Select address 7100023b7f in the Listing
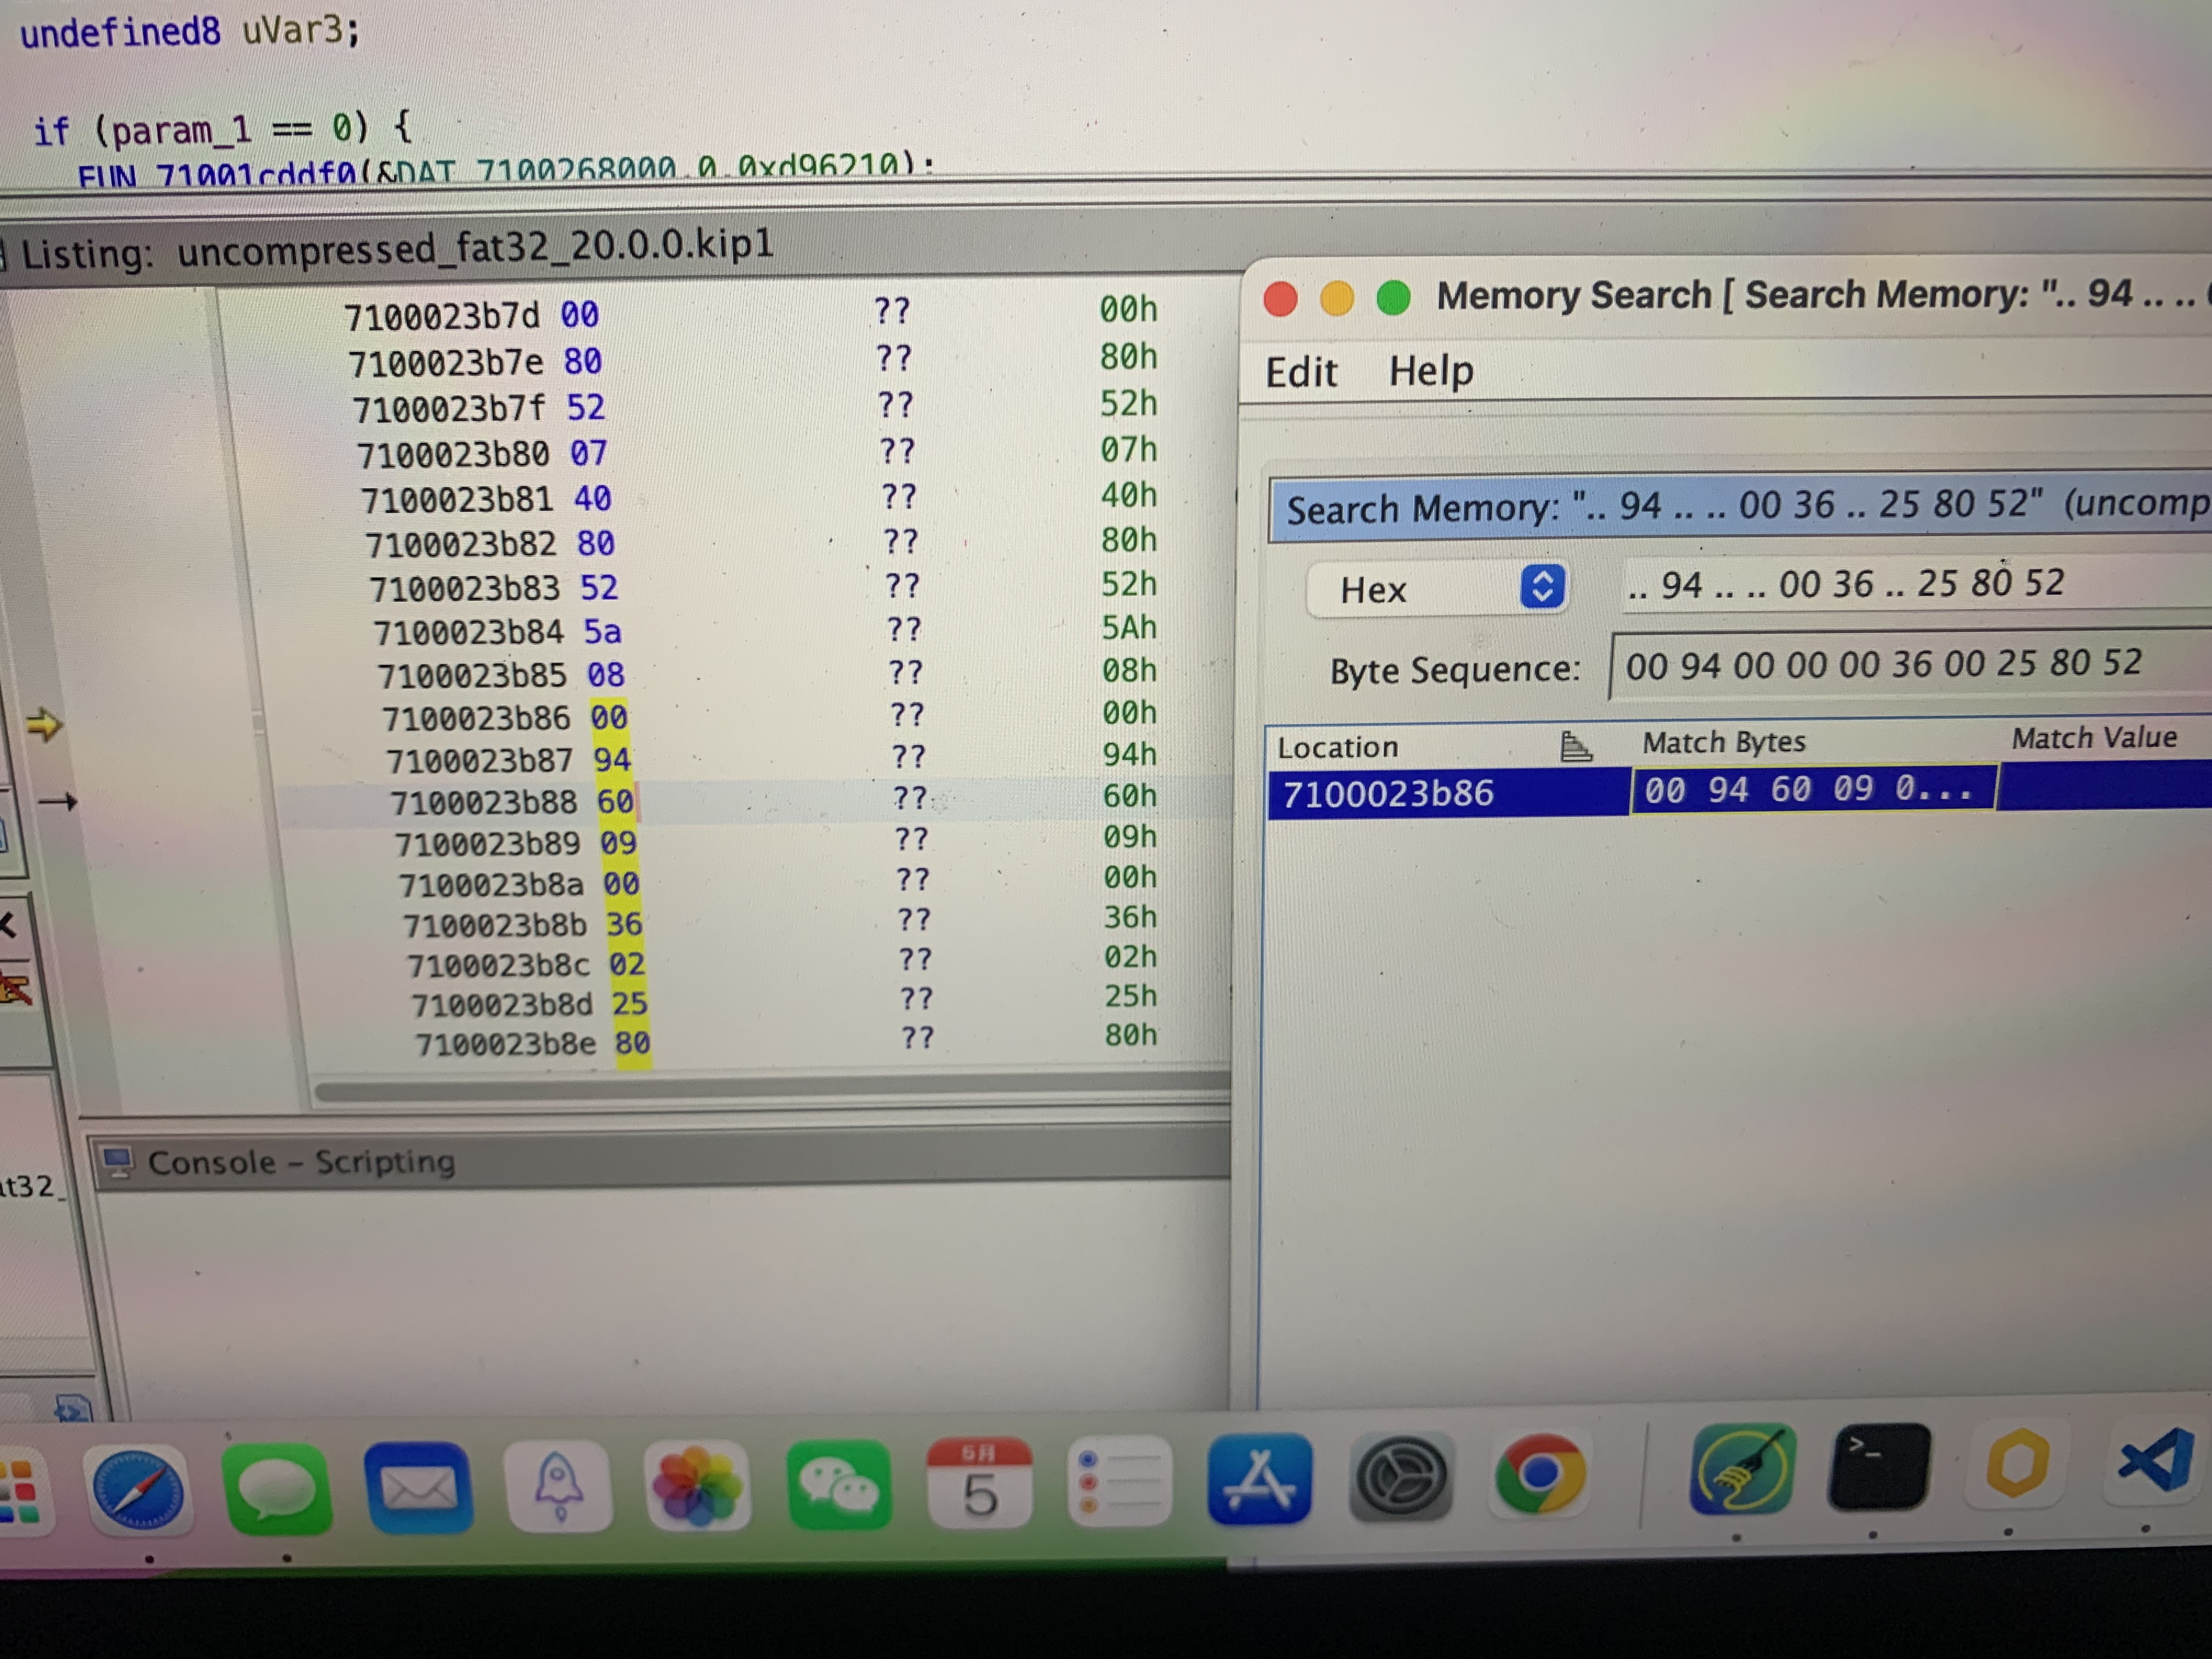The height and width of the screenshot is (1659, 2212). point(450,409)
